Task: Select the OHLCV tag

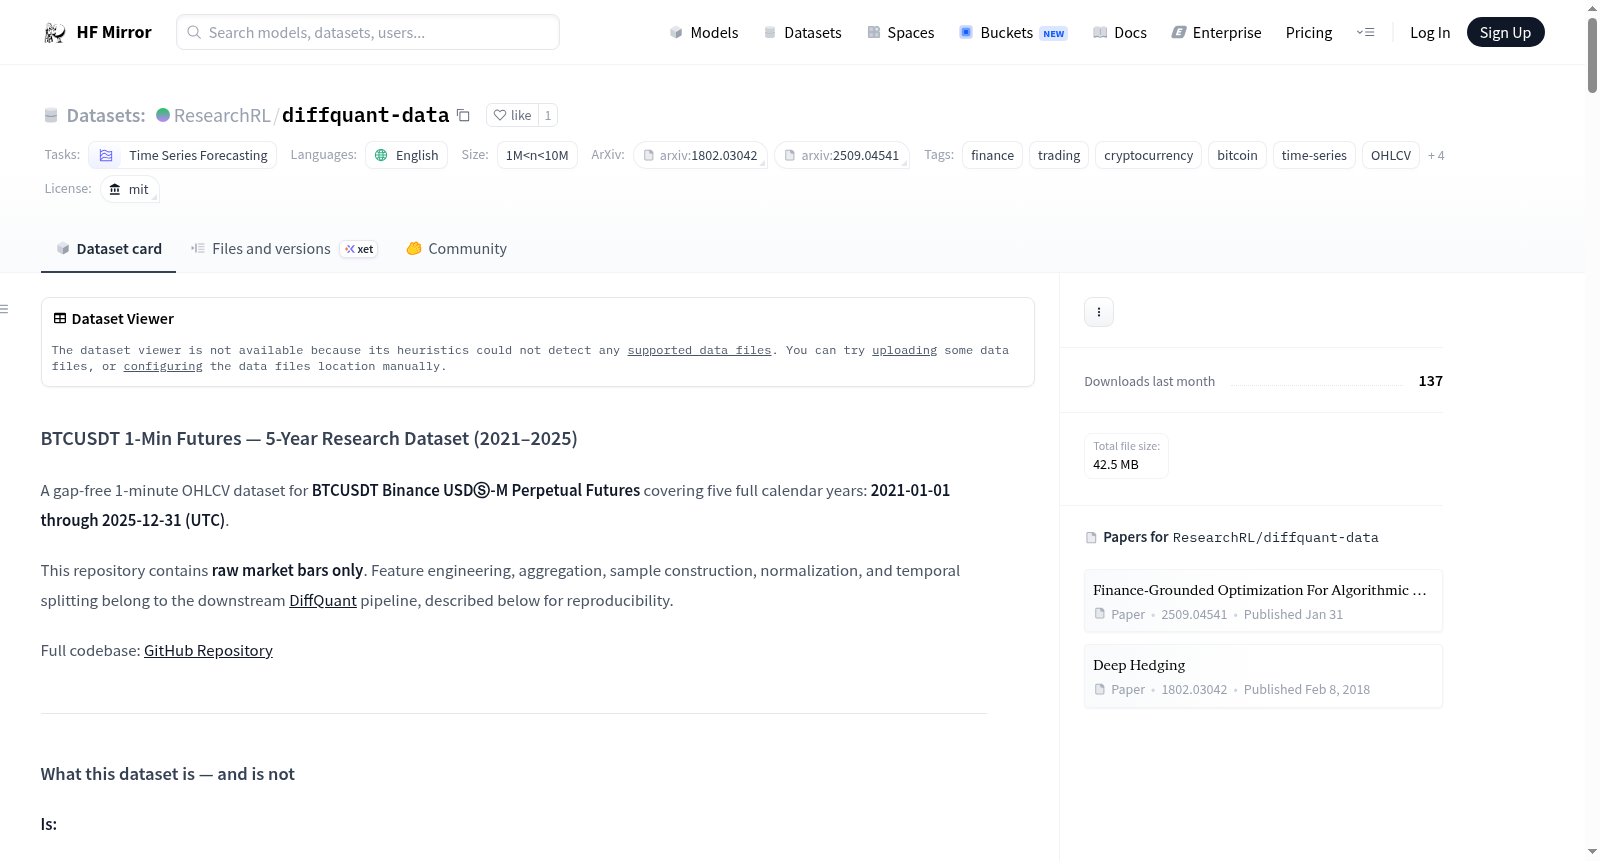Action: point(1391,155)
